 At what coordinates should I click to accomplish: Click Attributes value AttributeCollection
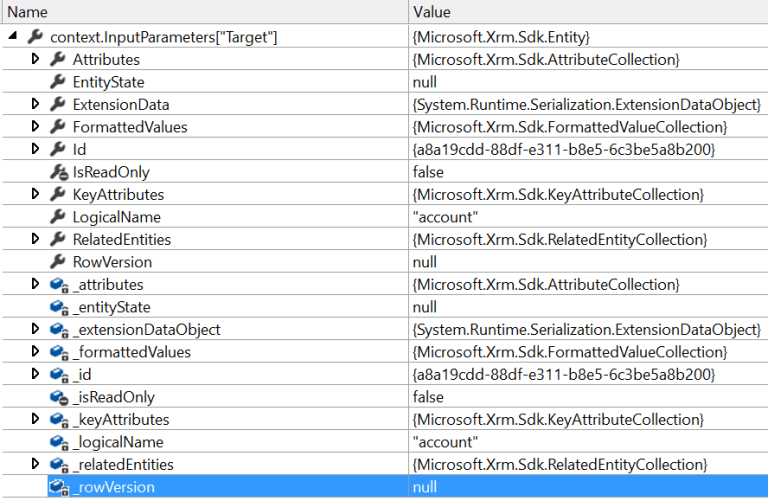click(546, 59)
